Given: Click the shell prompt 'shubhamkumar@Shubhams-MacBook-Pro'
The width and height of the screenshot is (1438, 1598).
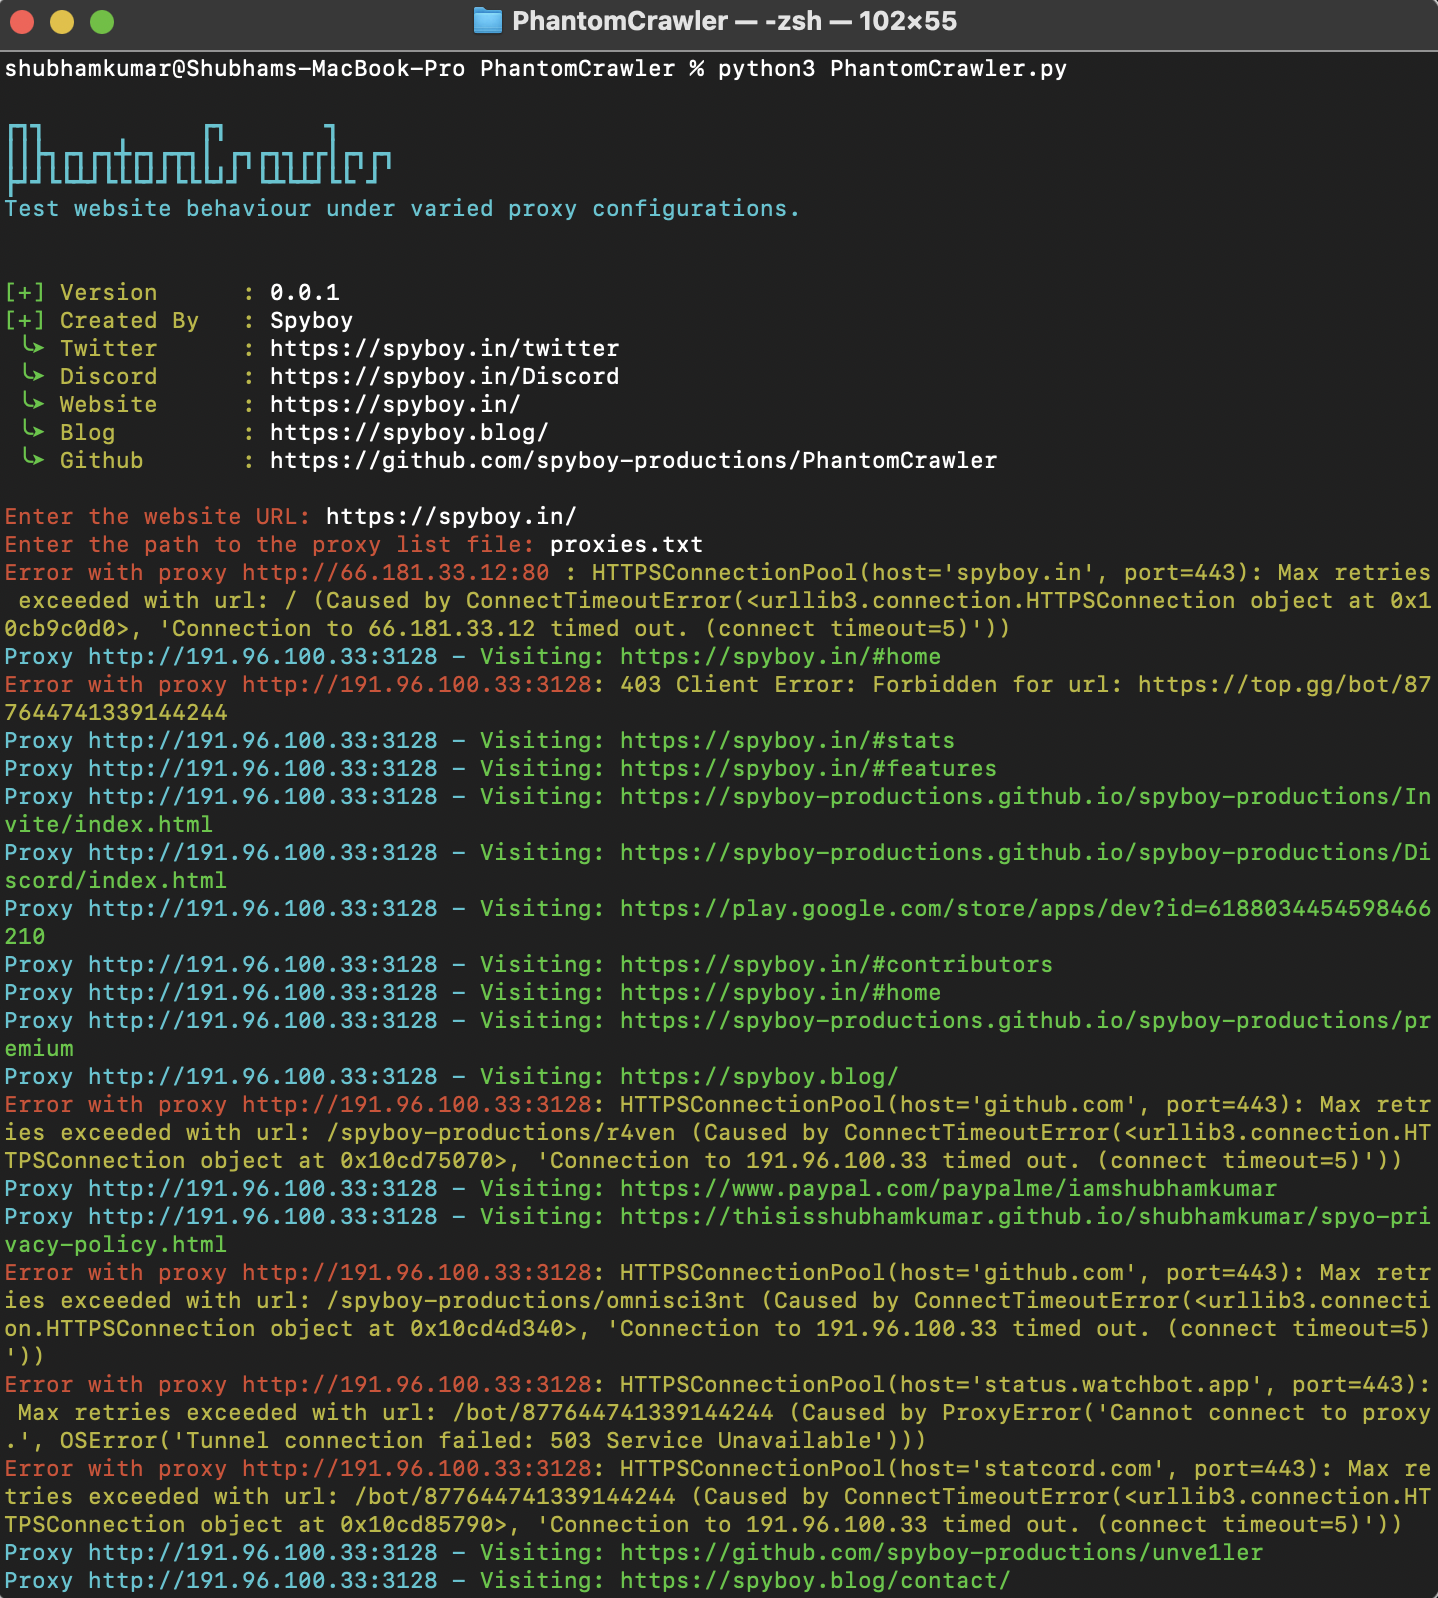Looking at the screenshot, I should point(234,69).
